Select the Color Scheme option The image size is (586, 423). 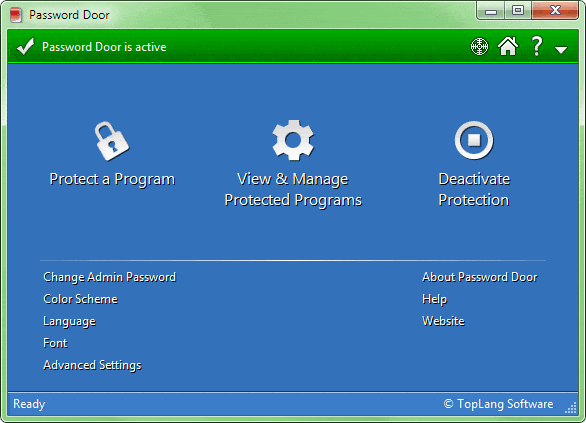(80, 299)
